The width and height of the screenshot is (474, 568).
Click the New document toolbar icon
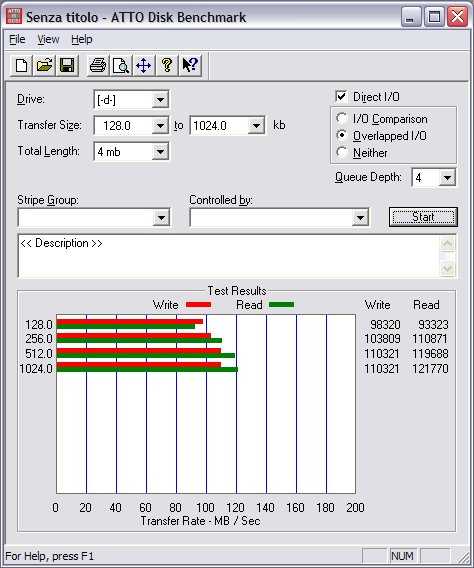(x=21, y=66)
